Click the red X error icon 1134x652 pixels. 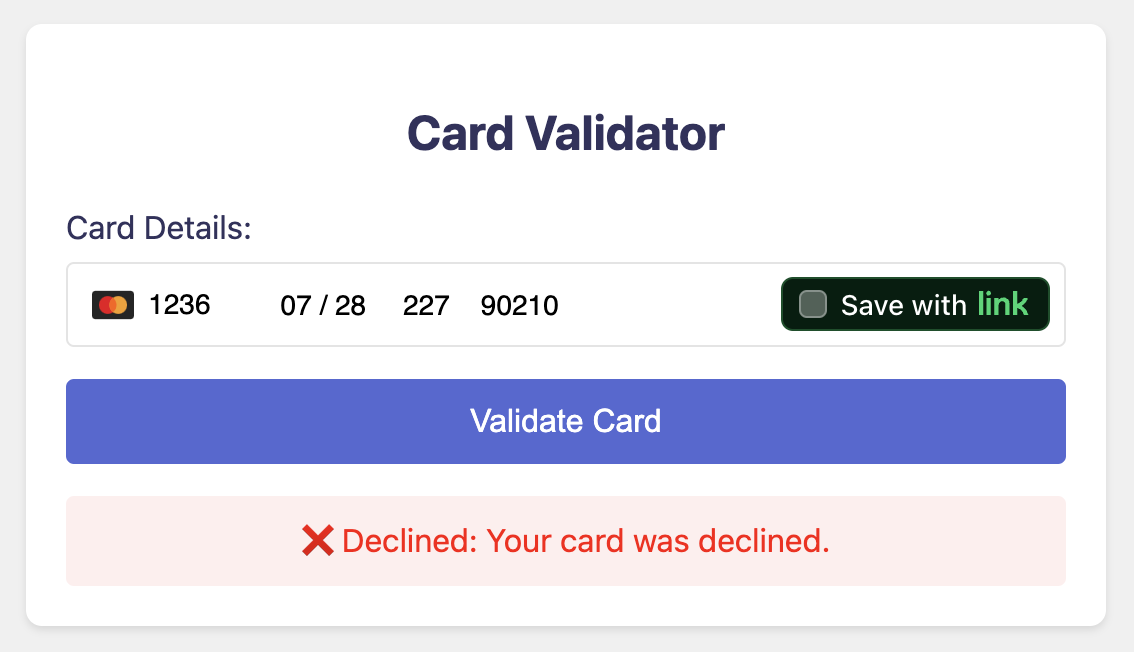click(317, 541)
